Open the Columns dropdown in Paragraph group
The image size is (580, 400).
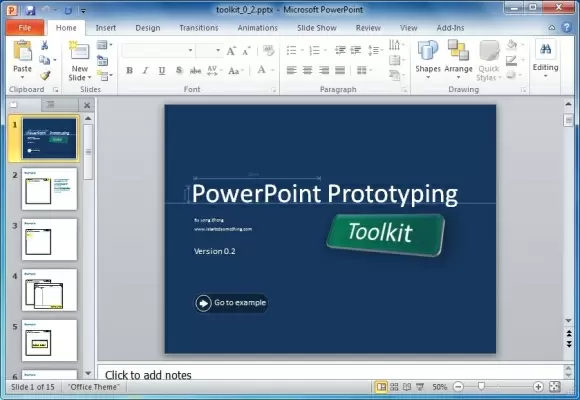(x=364, y=70)
